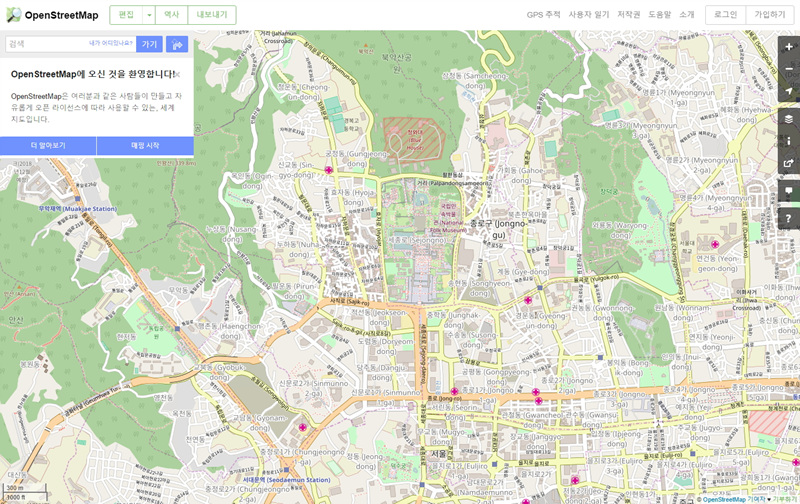Click the 내가 어디입니까? link in search box
The height and width of the screenshot is (504, 800).
click(111, 43)
